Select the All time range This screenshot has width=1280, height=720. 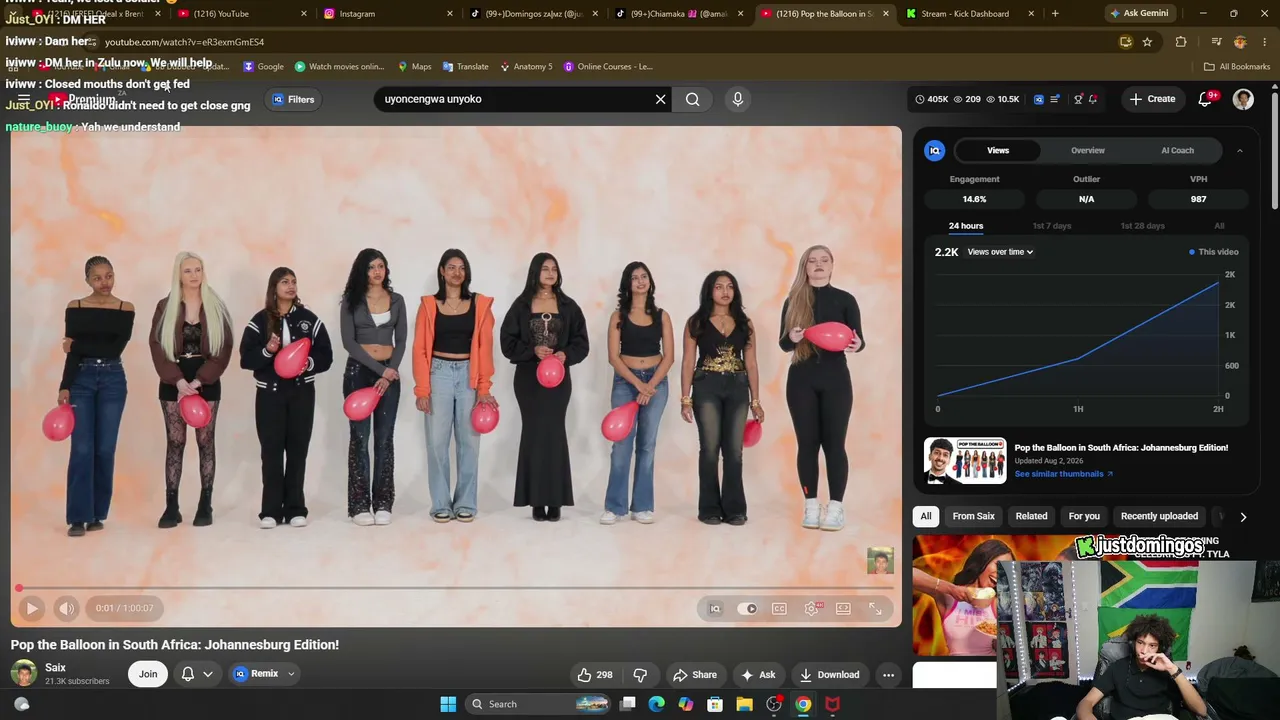(x=1219, y=226)
